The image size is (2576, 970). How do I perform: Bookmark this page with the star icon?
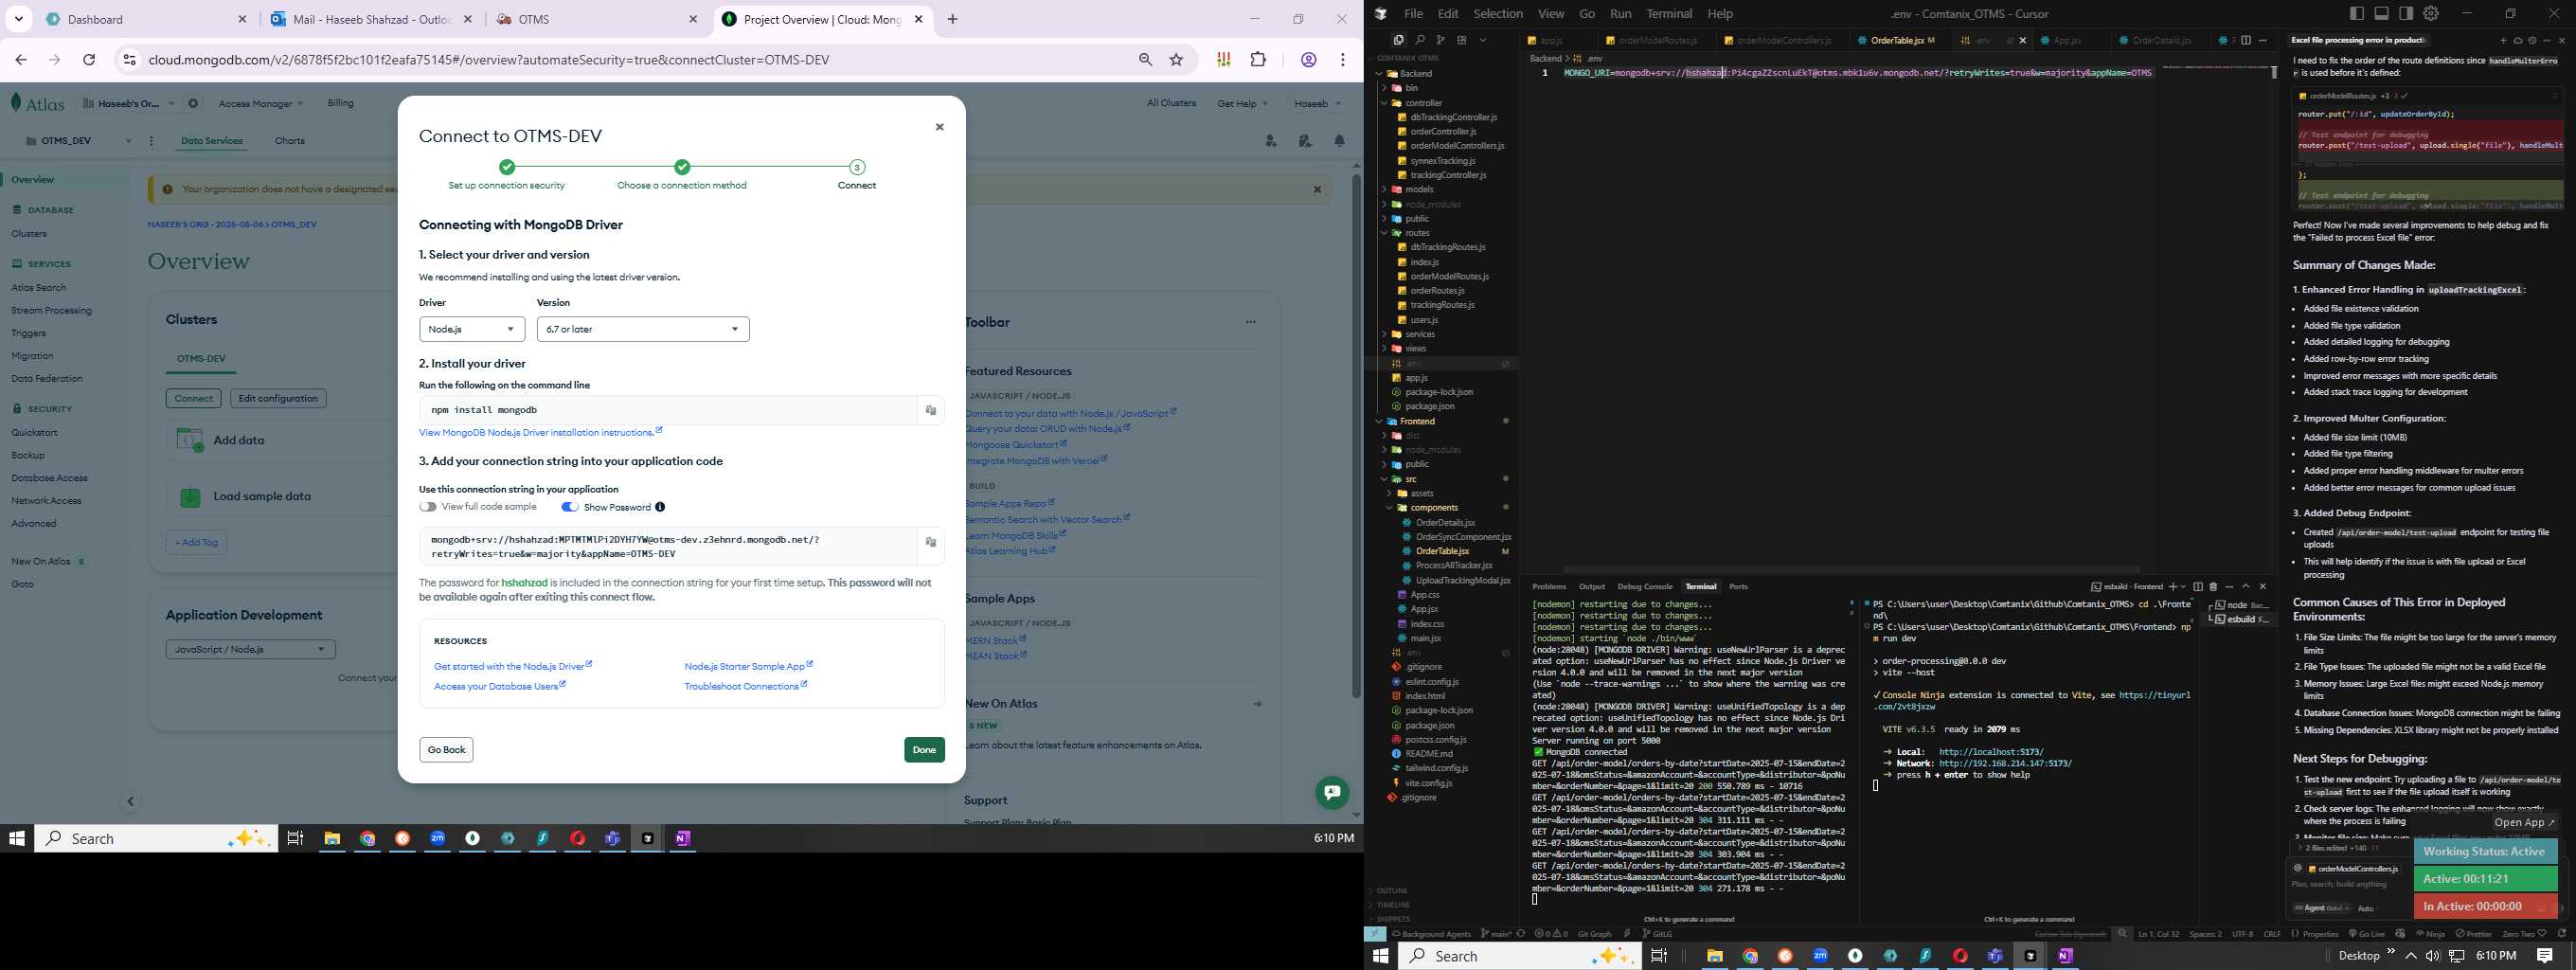[1176, 60]
